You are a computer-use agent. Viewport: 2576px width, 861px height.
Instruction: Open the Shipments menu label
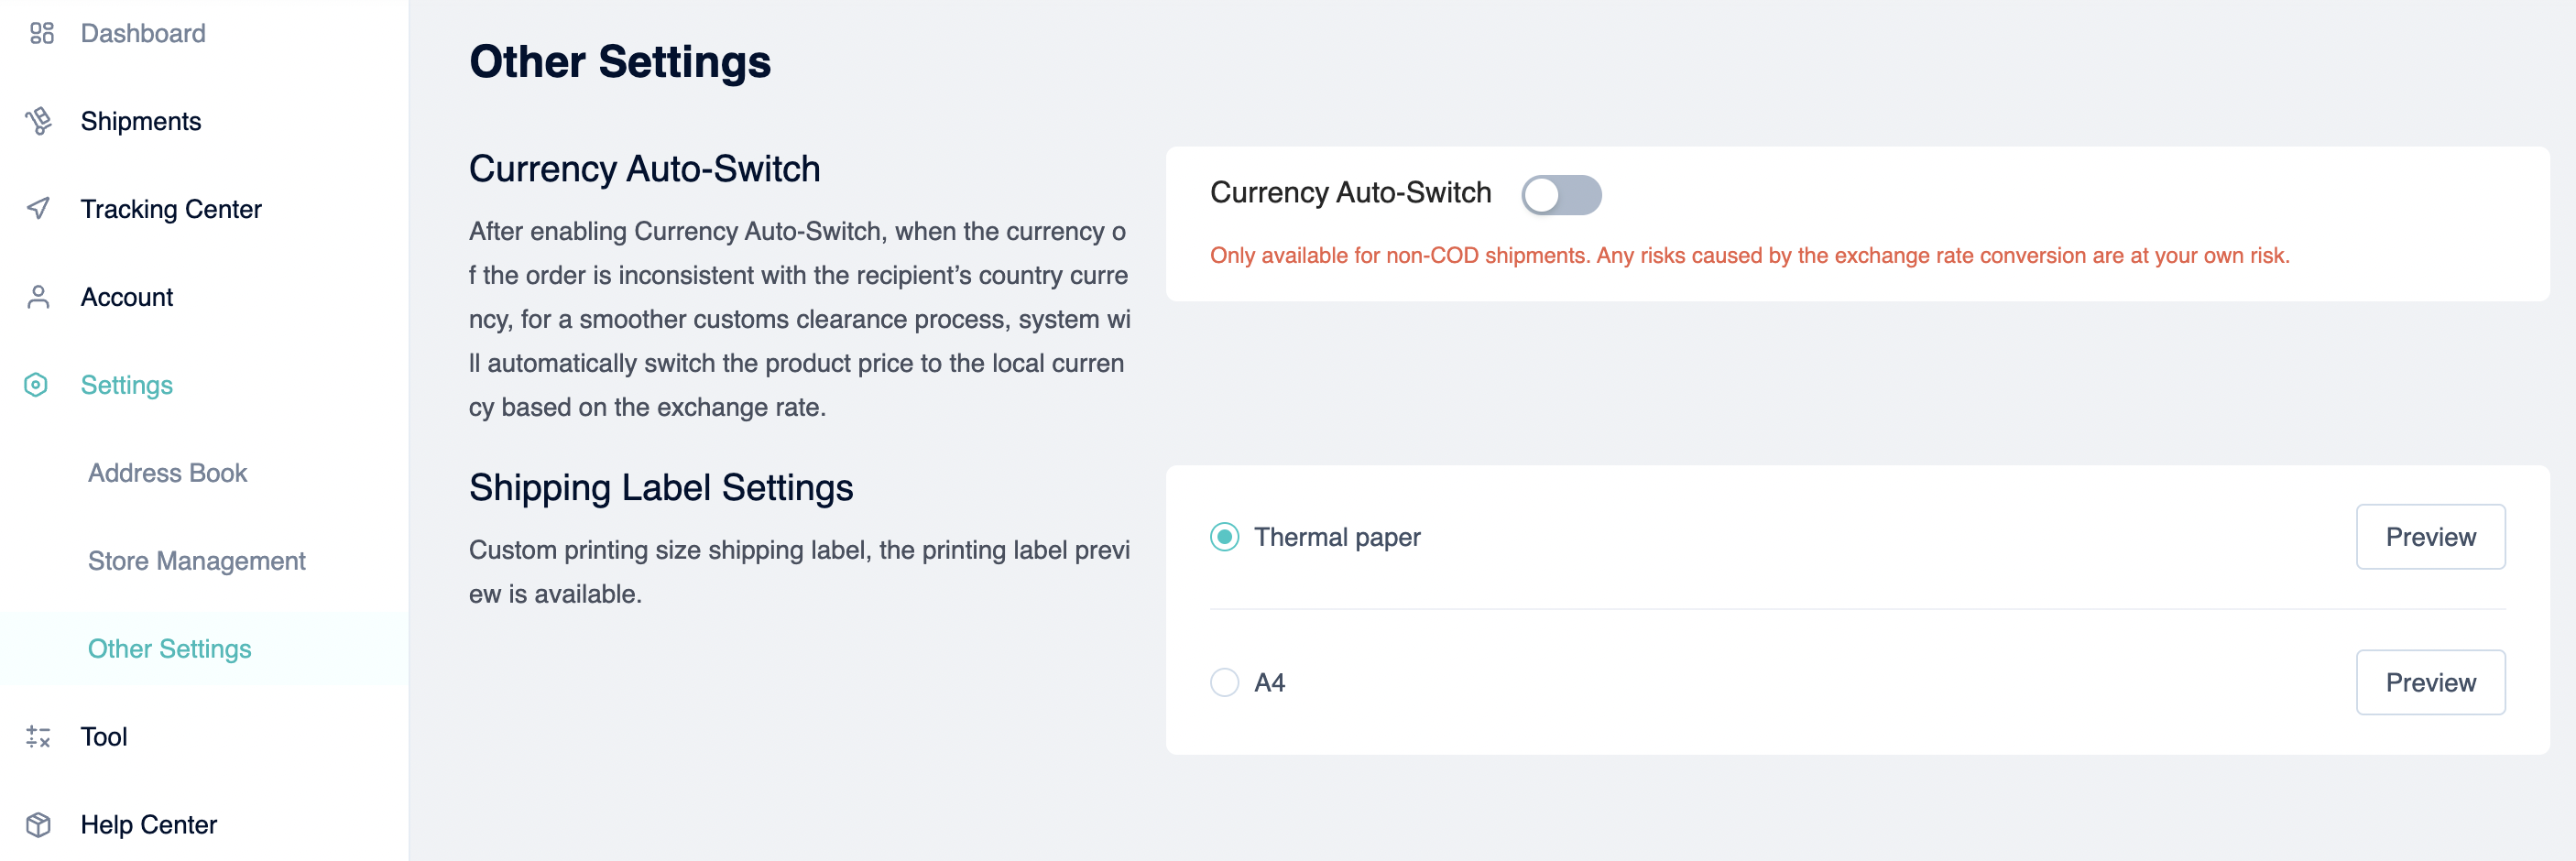point(141,121)
